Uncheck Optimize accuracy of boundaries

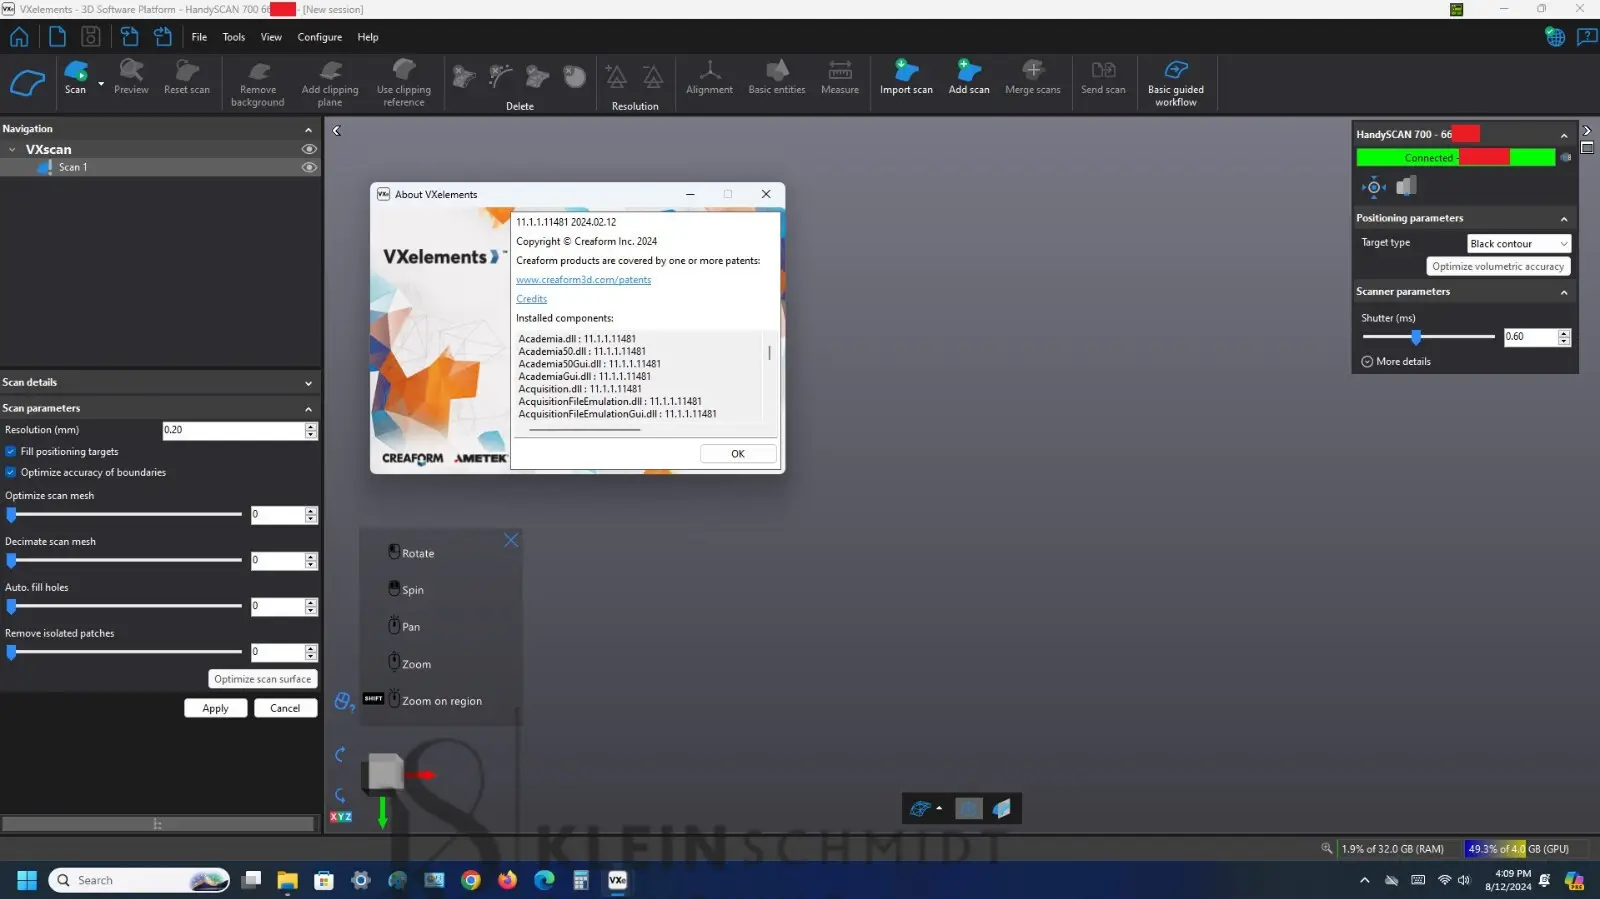(11, 473)
